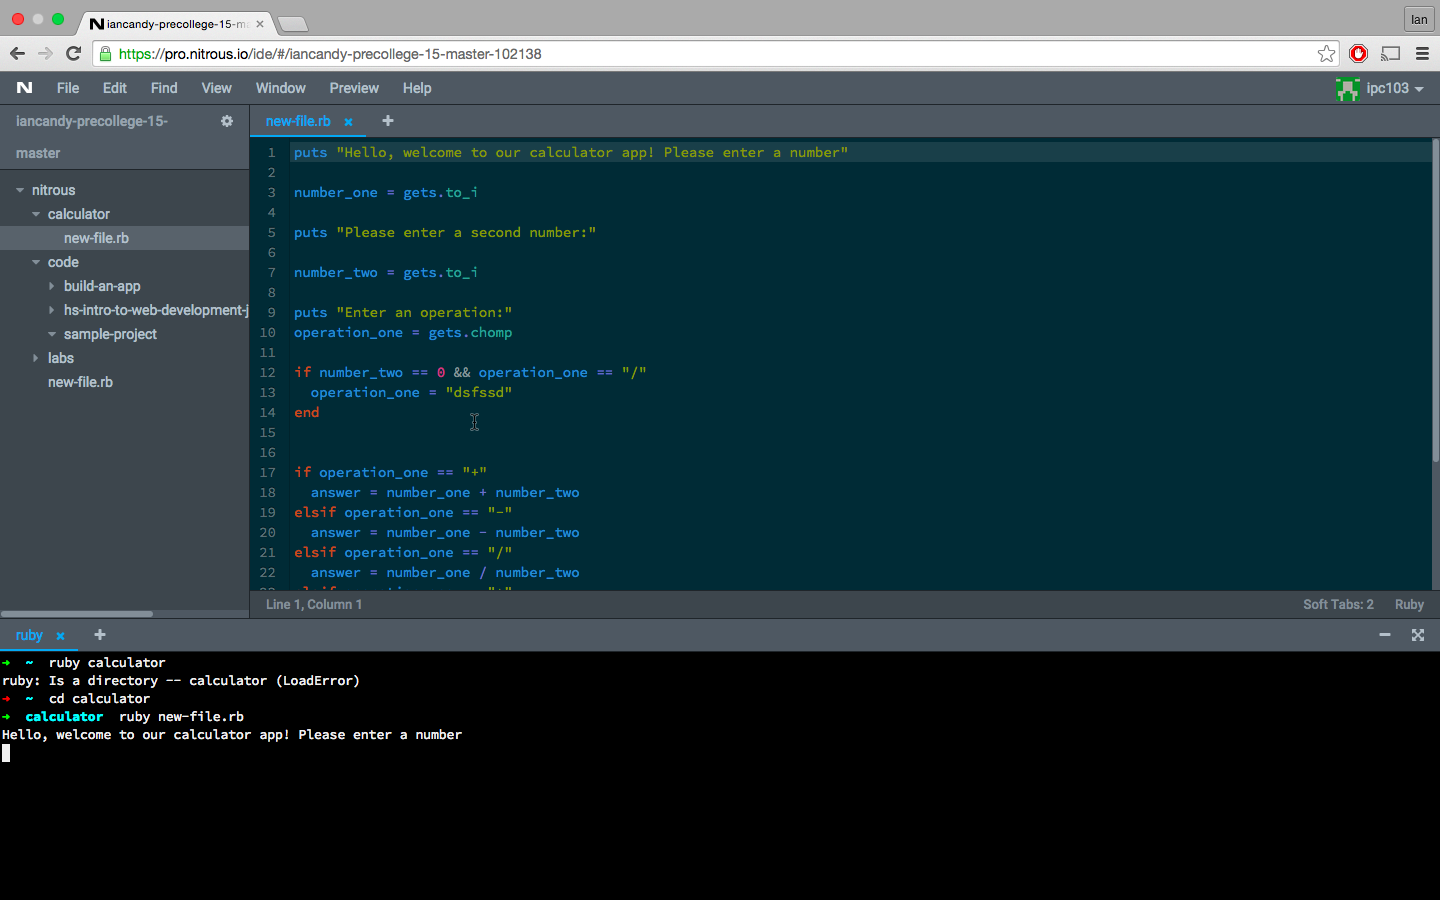
Task: Open Chrome hamburger menu
Action: [x=1422, y=54]
